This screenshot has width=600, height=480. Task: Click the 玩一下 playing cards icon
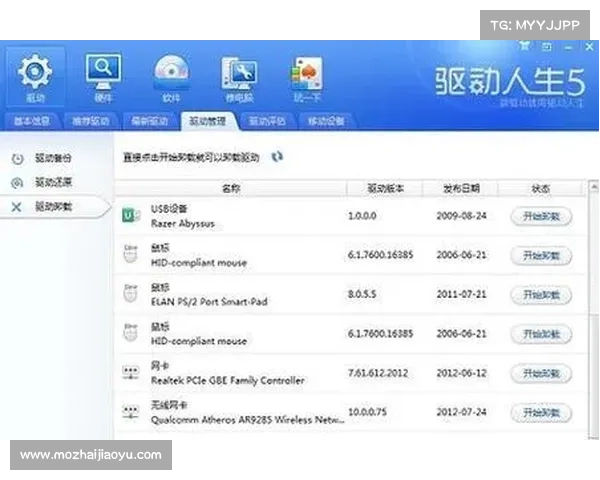(x=306, y=76)
